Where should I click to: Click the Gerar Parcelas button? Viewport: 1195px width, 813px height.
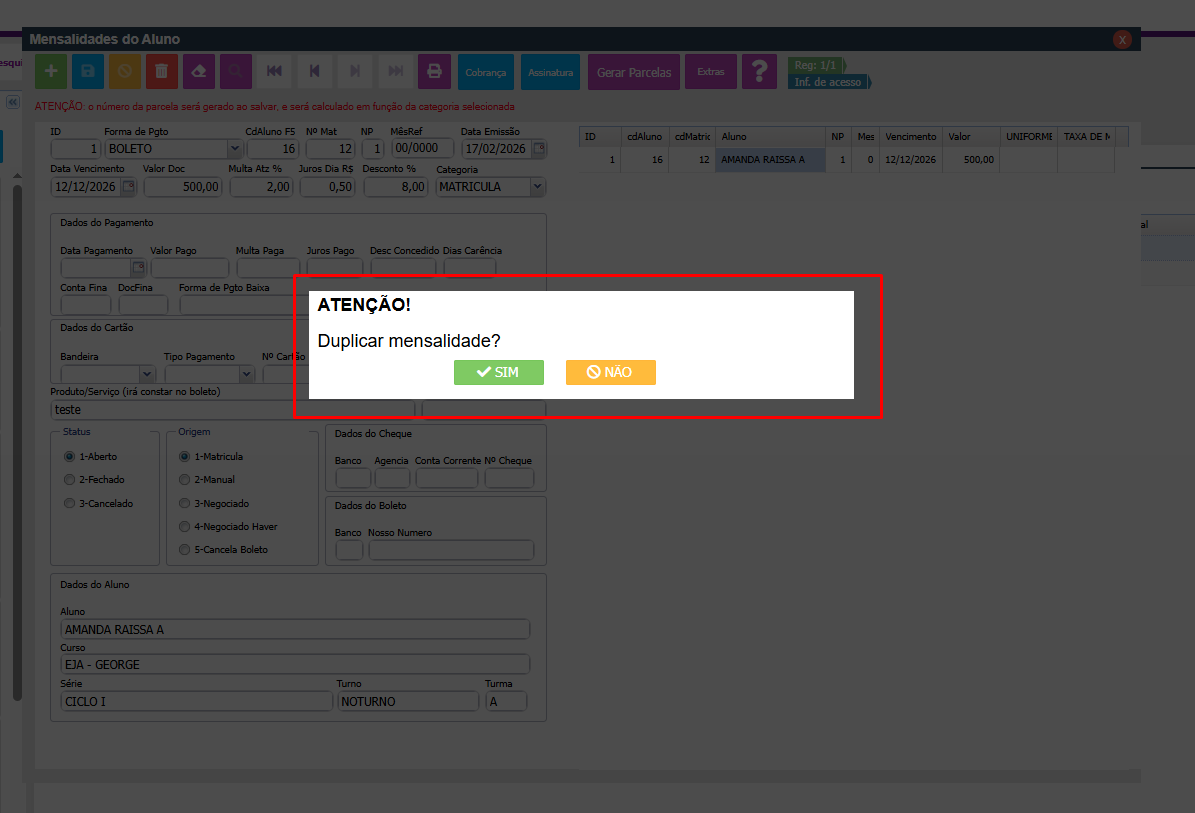tap(634, 72)
